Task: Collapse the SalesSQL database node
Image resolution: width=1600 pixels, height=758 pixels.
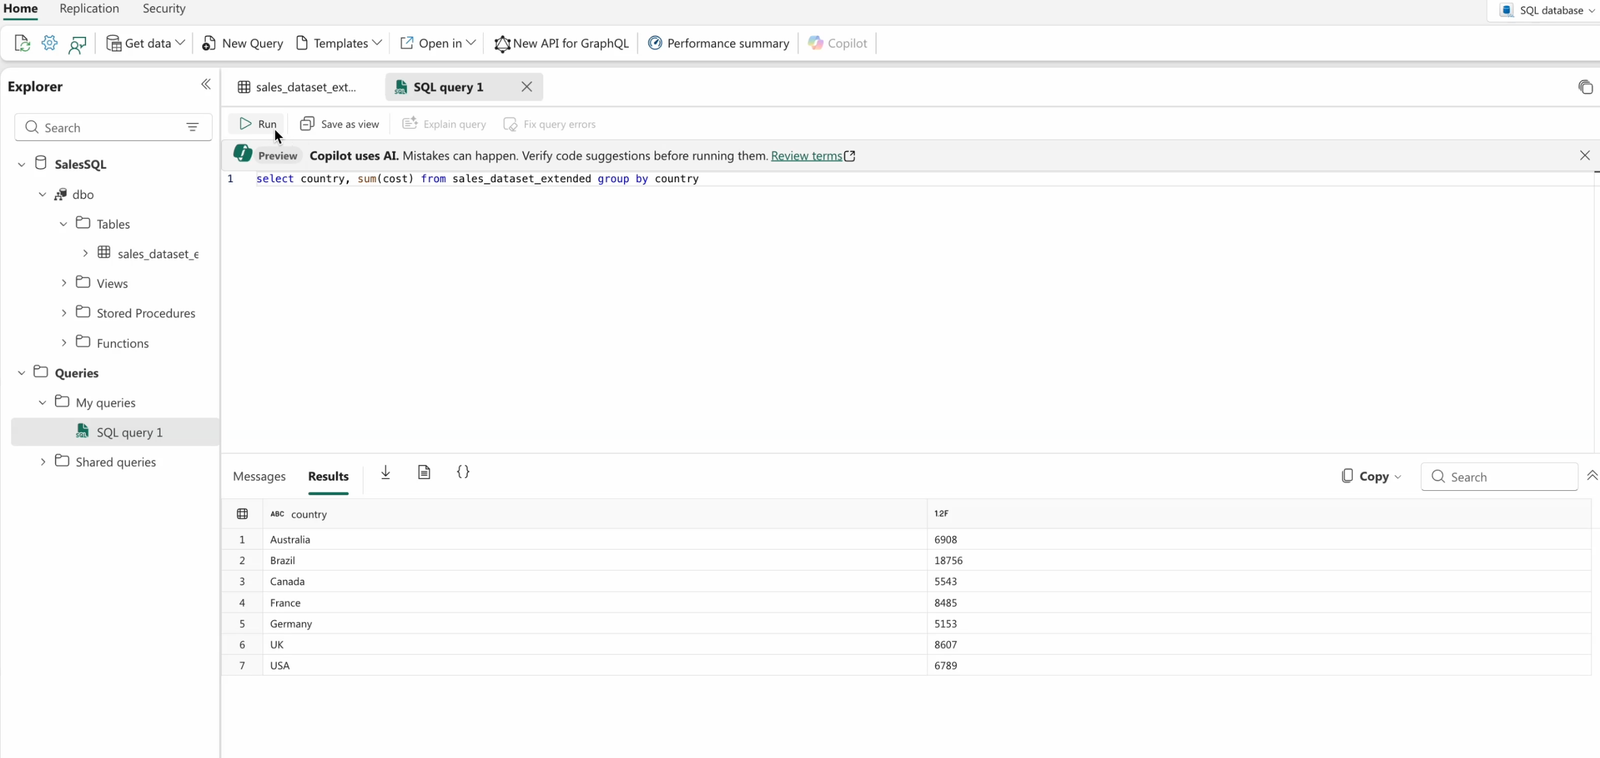Action: click(x=21, y=164)
